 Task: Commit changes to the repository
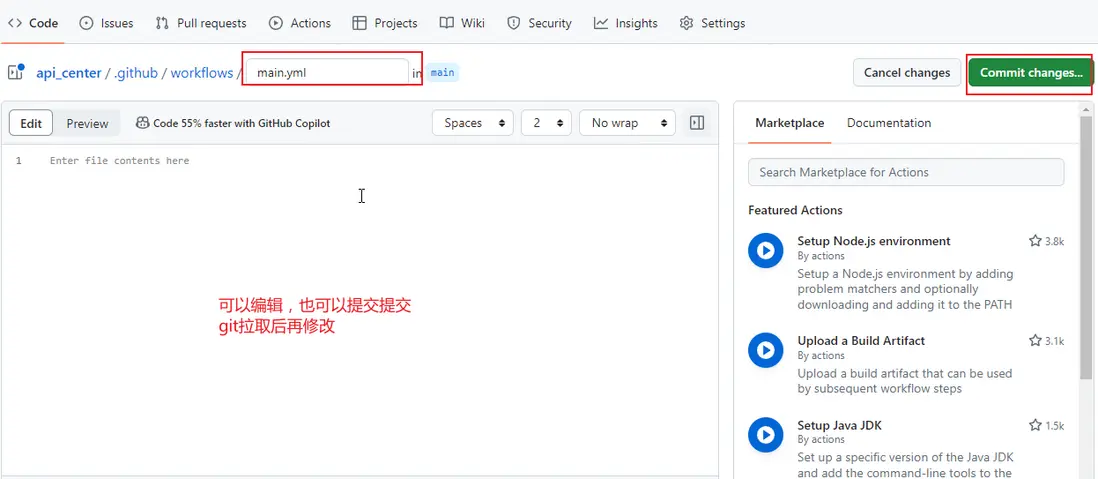click(1031, 72)
